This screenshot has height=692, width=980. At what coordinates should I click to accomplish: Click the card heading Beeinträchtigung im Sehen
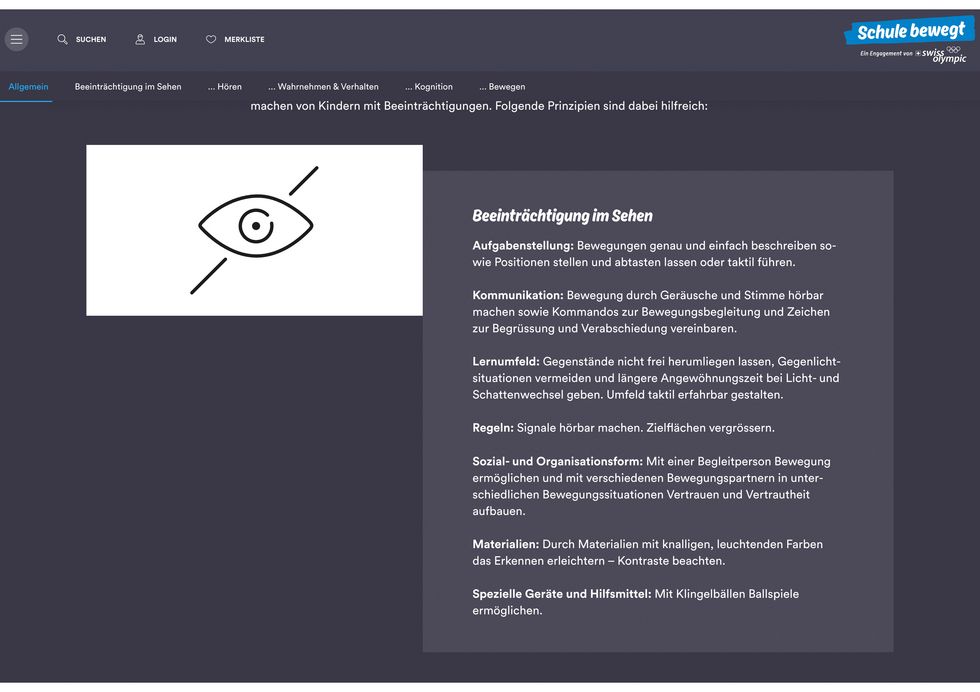click(562, 215)
